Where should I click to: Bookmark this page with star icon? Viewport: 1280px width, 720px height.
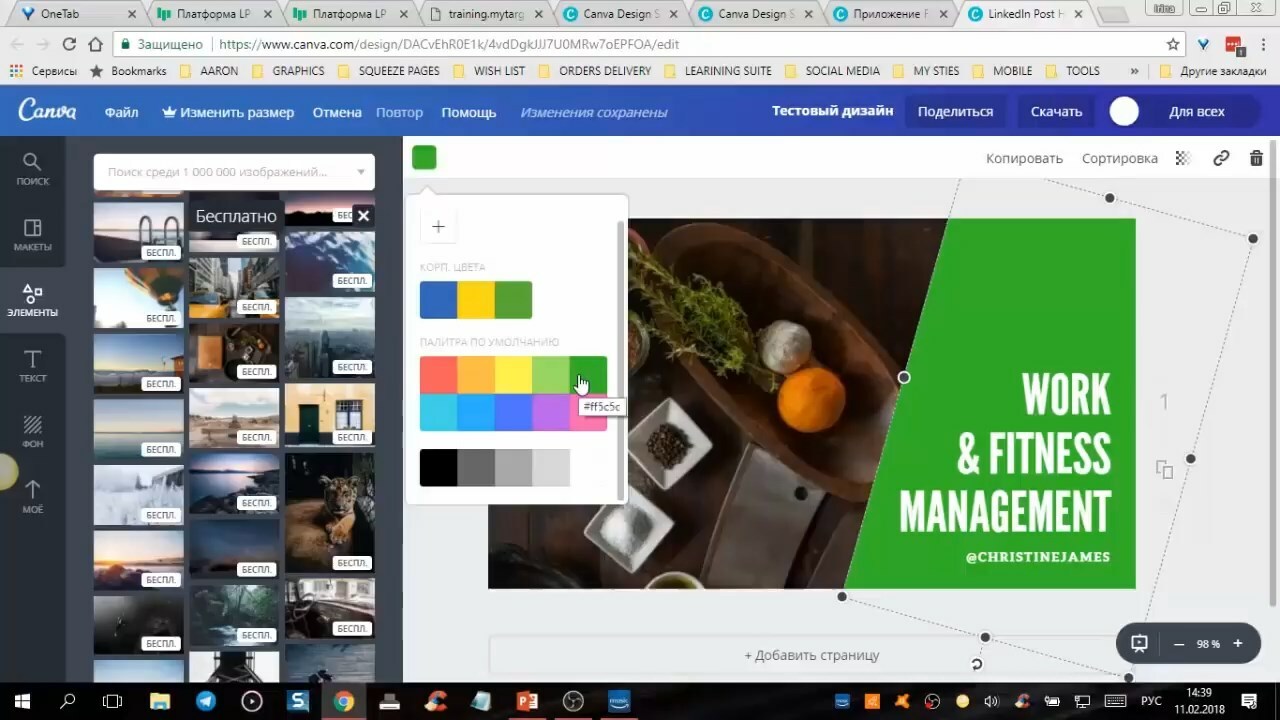point(1173,44)
